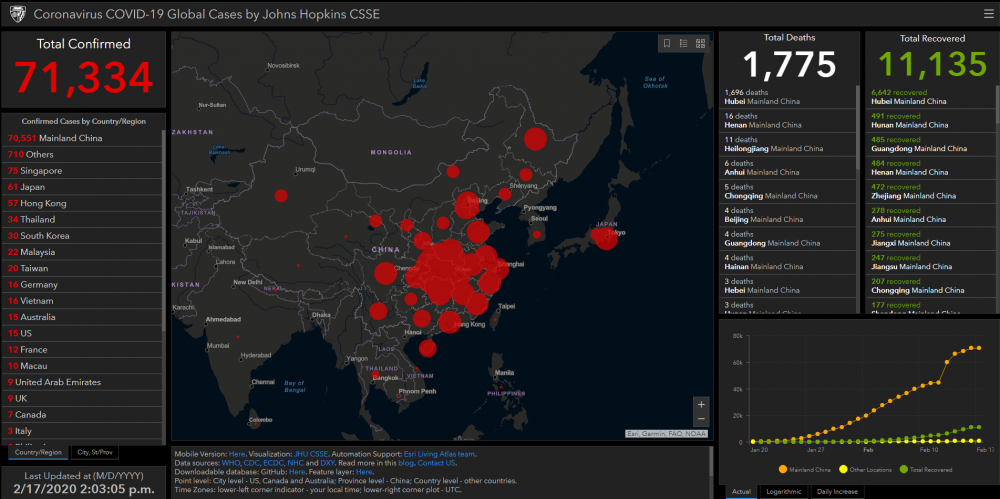Select the 710 Others row
This screenshot has height=499, width=1000.
[x=82, y=154]
